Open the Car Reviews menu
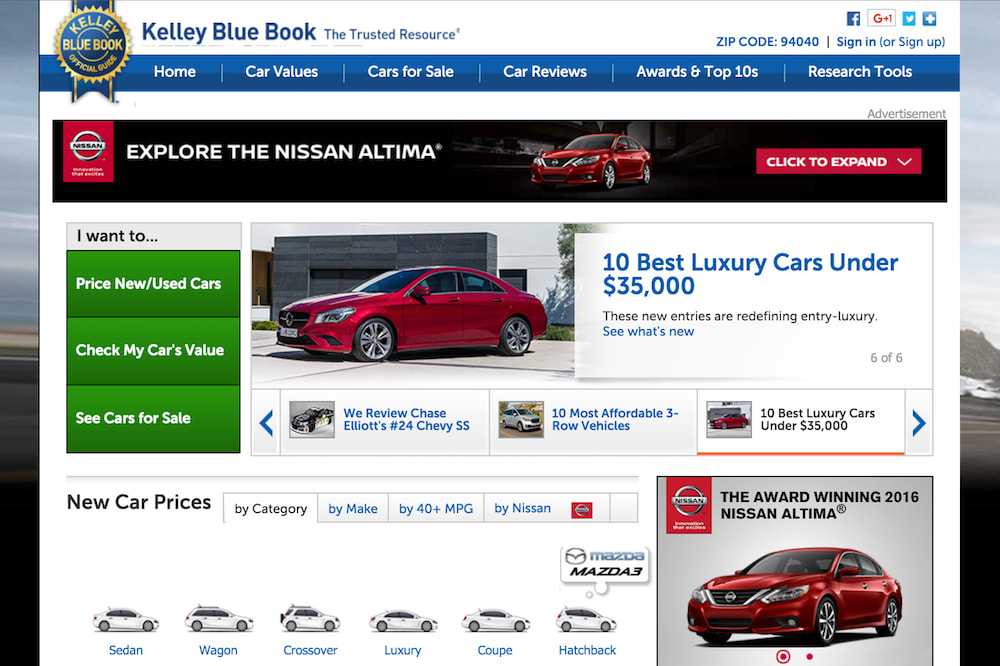Screen dimensions: 1000x666 [x=545, y=71]
